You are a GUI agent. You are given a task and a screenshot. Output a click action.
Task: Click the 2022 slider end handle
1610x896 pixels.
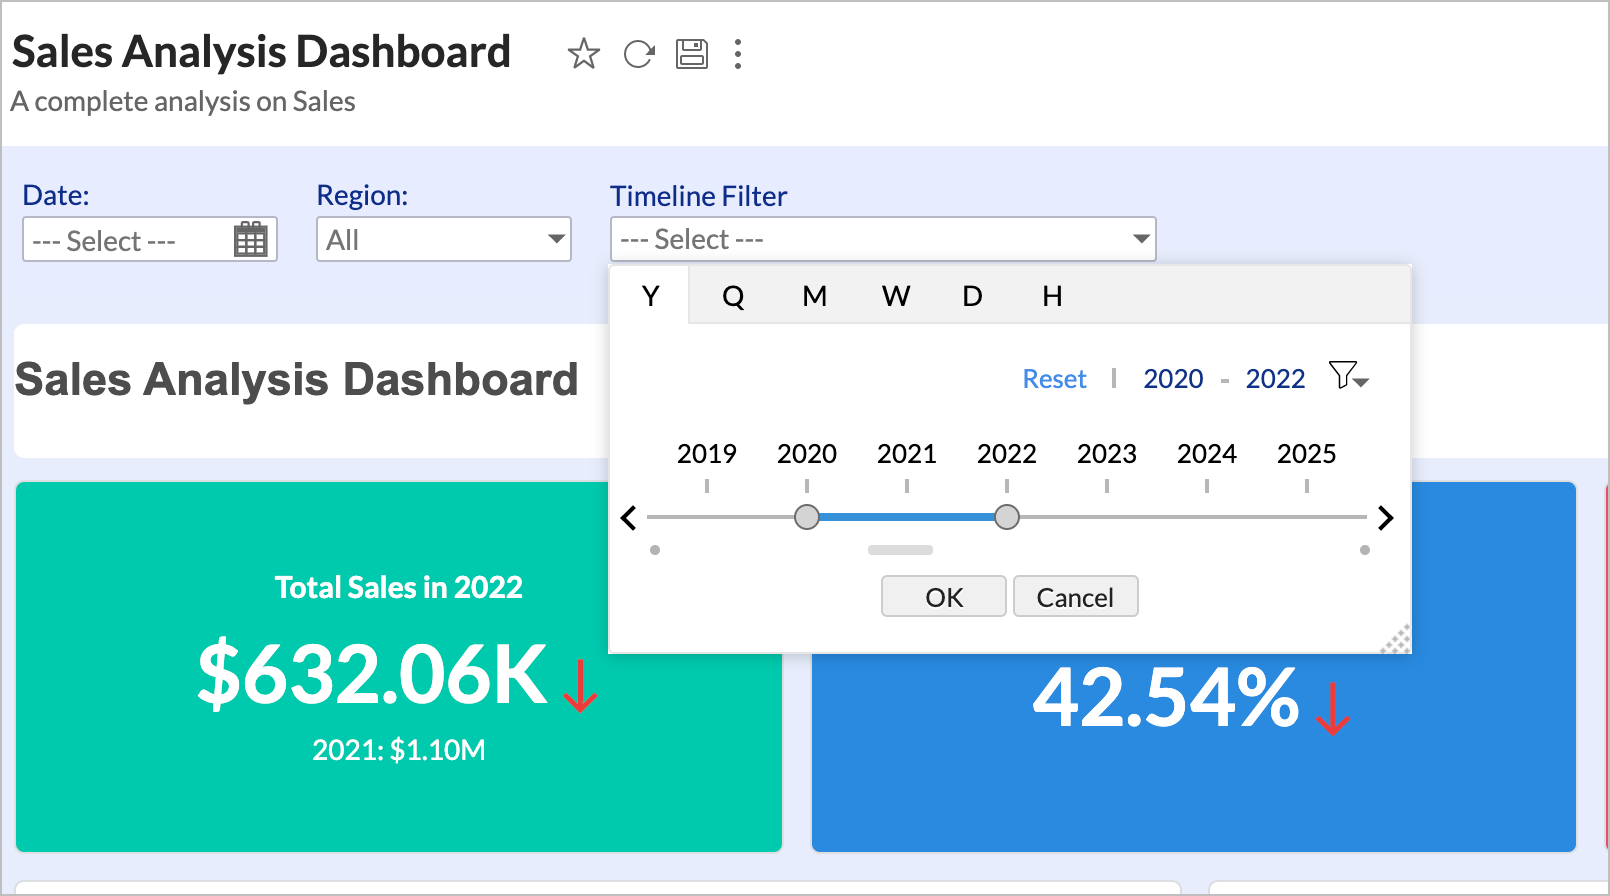point(1007,517)
